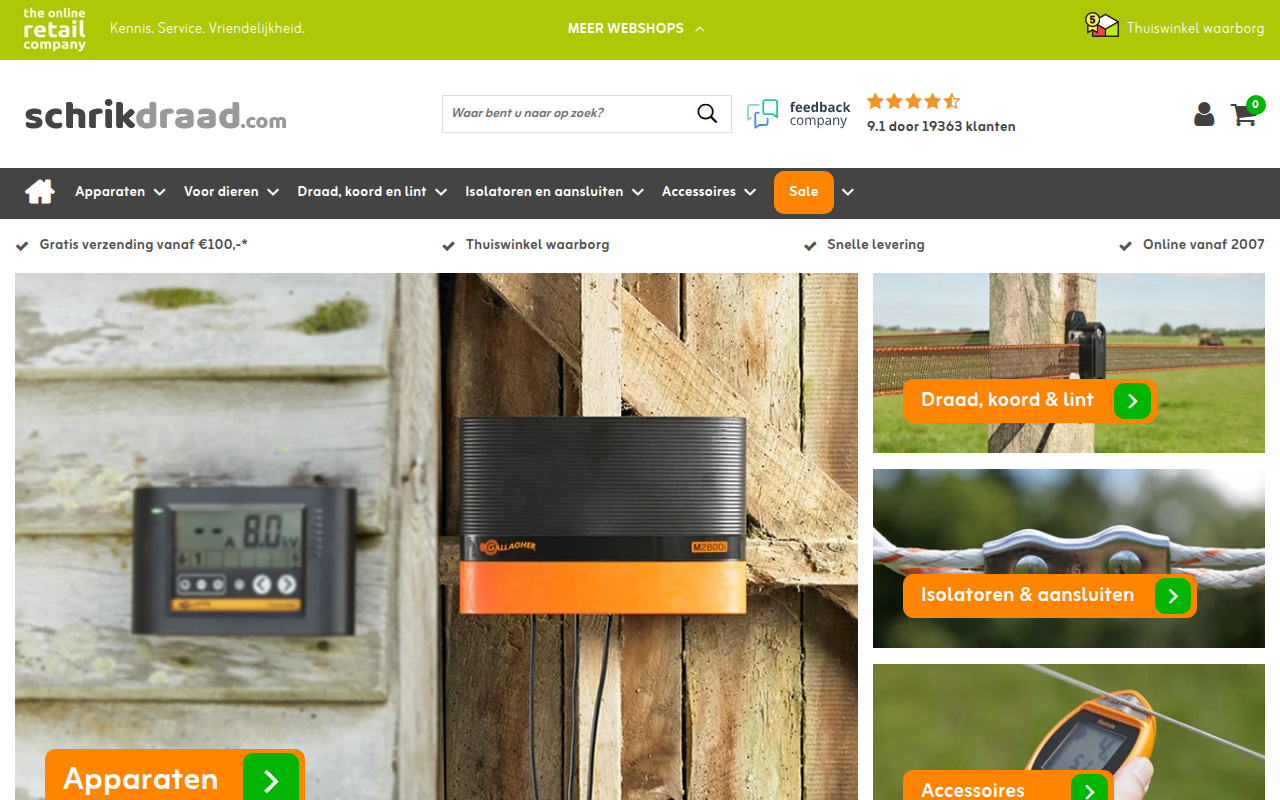1280x800 pixels.
Task: Click green arrow on Isolatoren & aansluiten
Action: [1173, 596]
